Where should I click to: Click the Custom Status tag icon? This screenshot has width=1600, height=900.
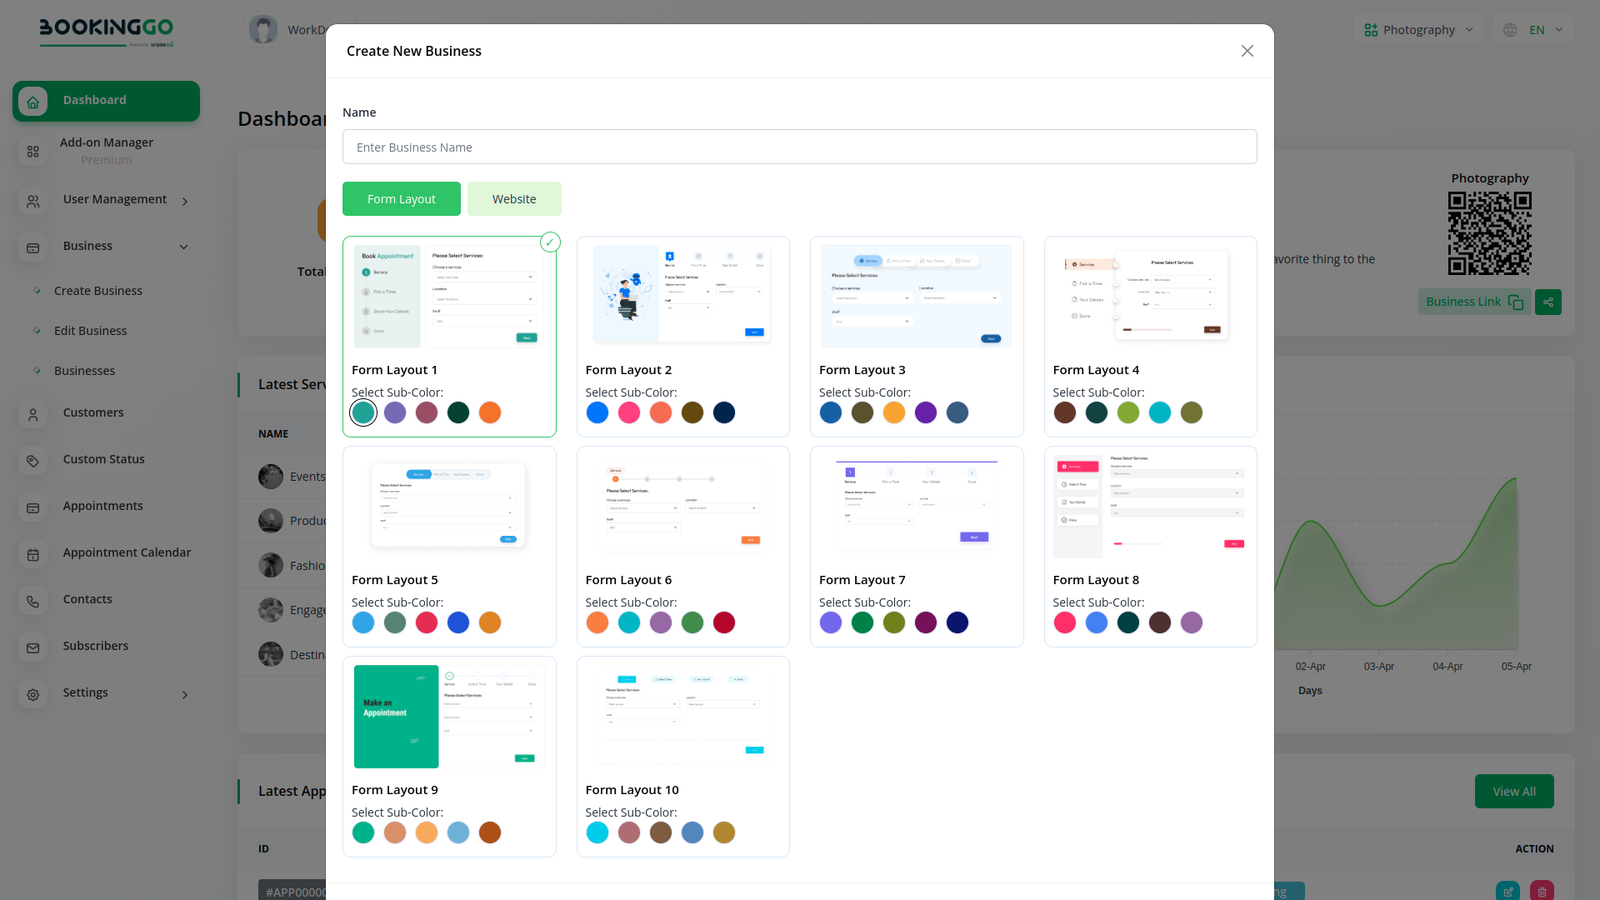tap(33, 461)
